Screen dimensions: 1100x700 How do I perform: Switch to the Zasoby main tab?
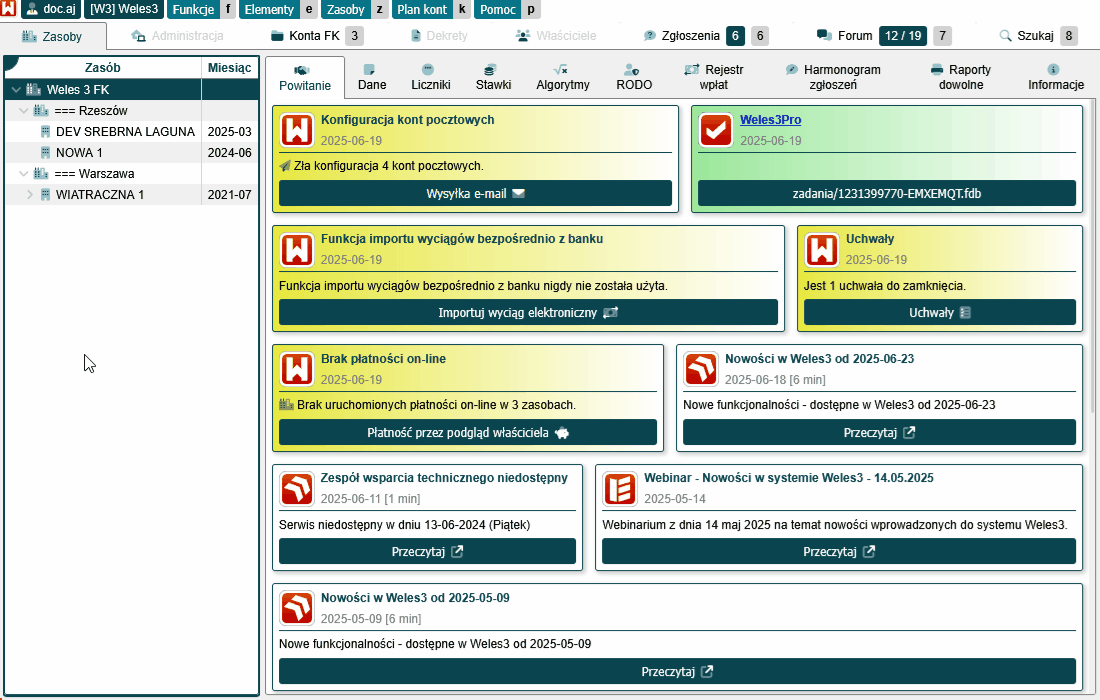[x=53, y=36]
